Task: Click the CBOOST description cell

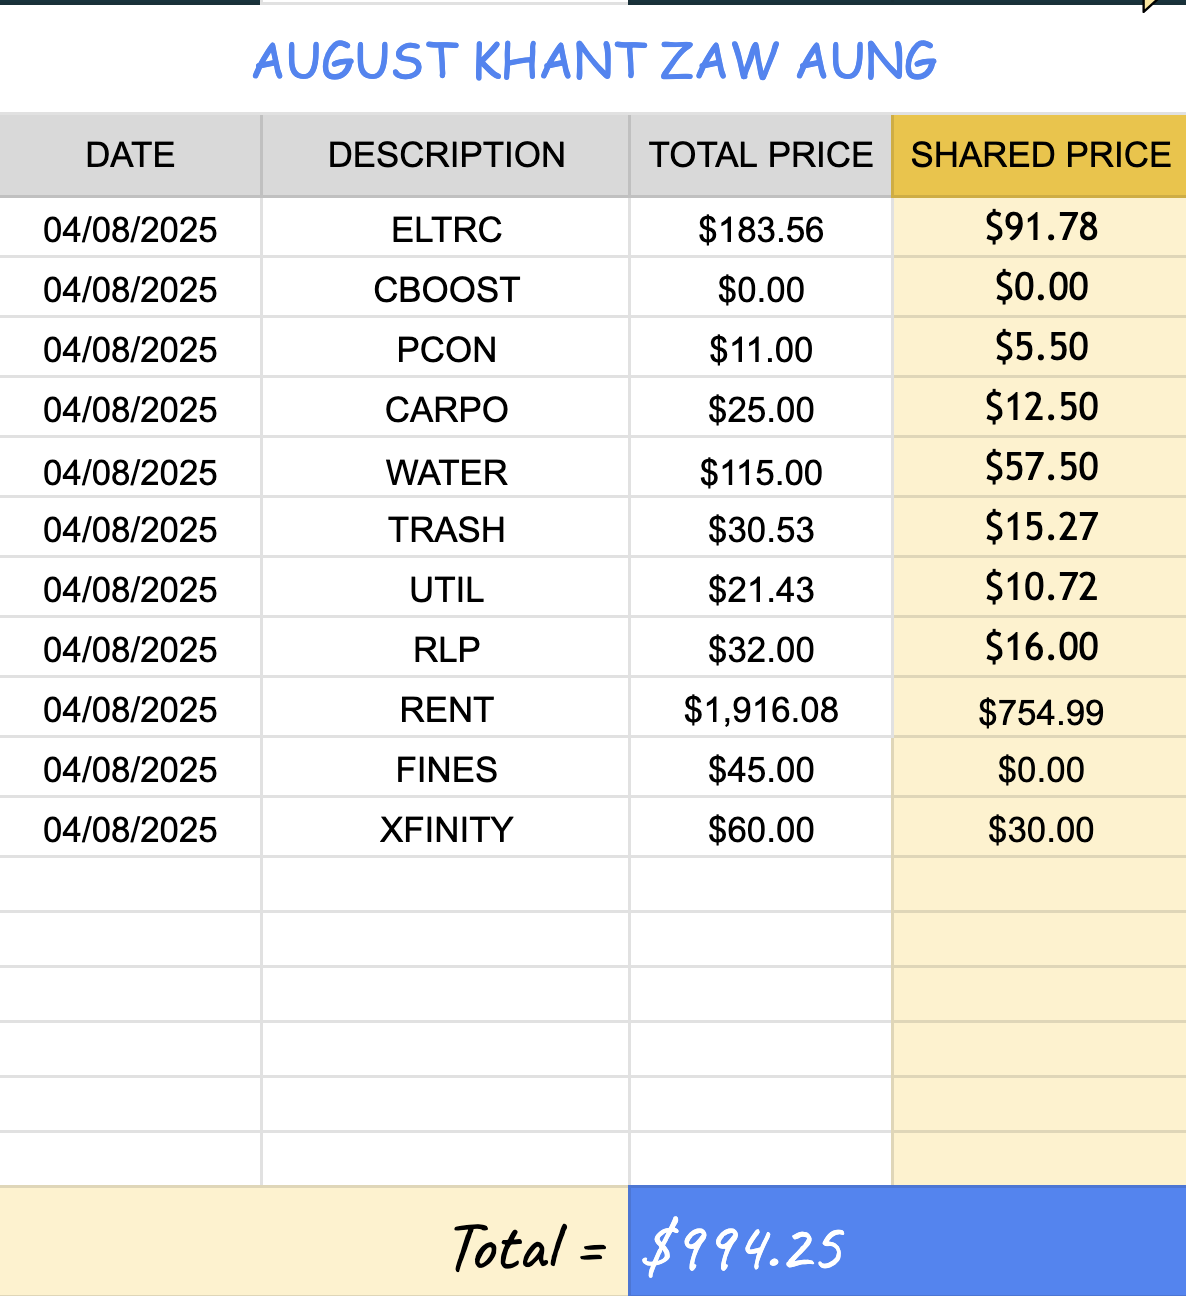Action: 446,289
